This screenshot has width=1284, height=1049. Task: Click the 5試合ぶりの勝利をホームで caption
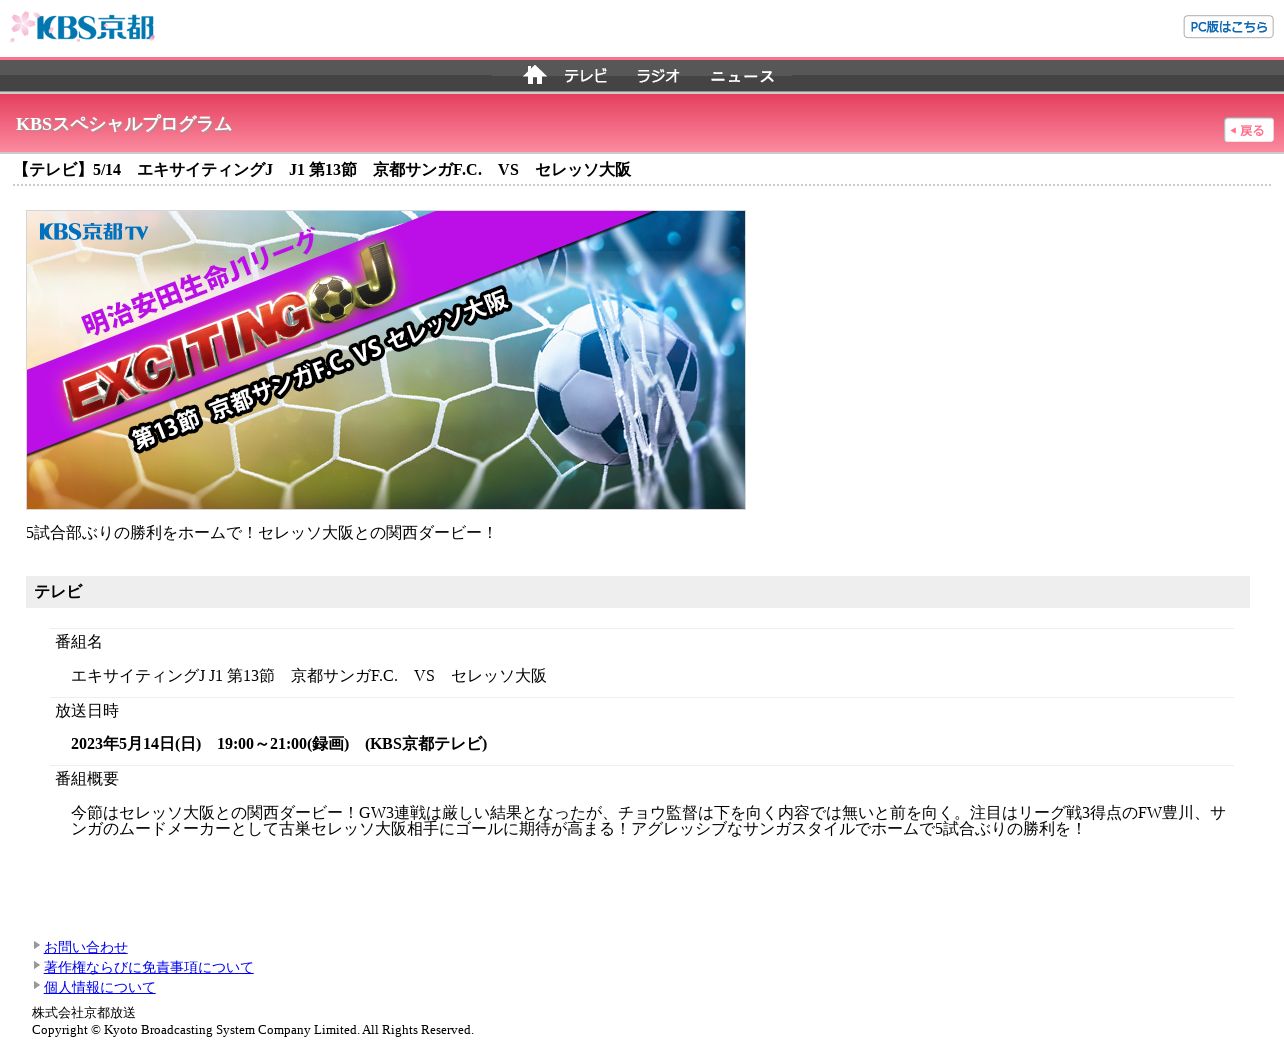tap(262, 533)
